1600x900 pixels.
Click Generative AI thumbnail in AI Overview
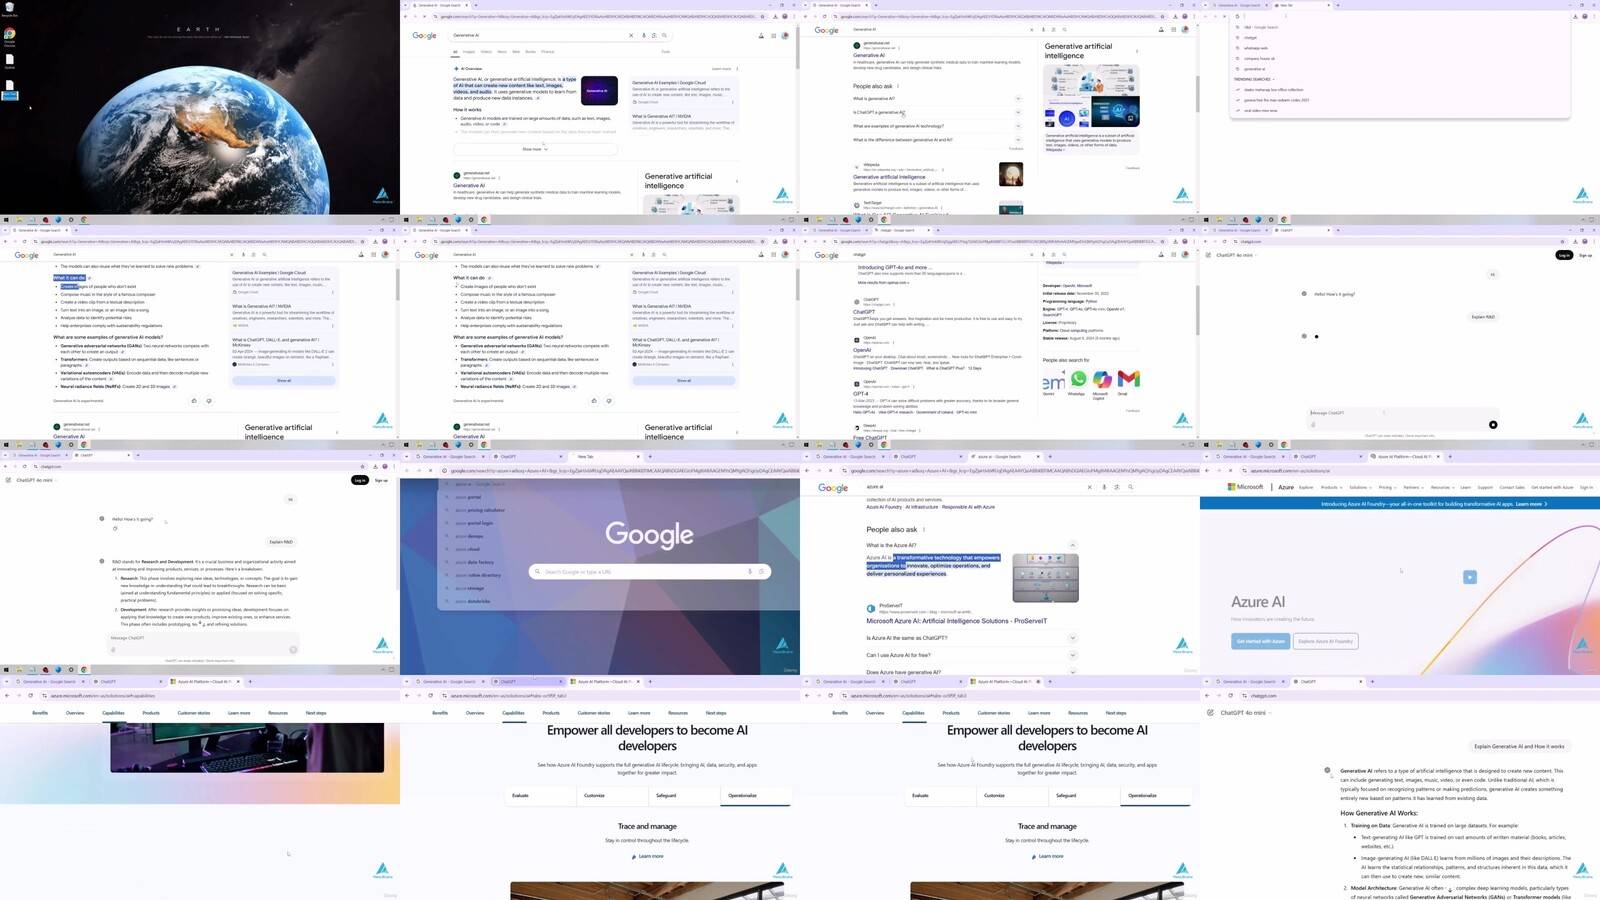pyautogui.click(x=599, y=91)
